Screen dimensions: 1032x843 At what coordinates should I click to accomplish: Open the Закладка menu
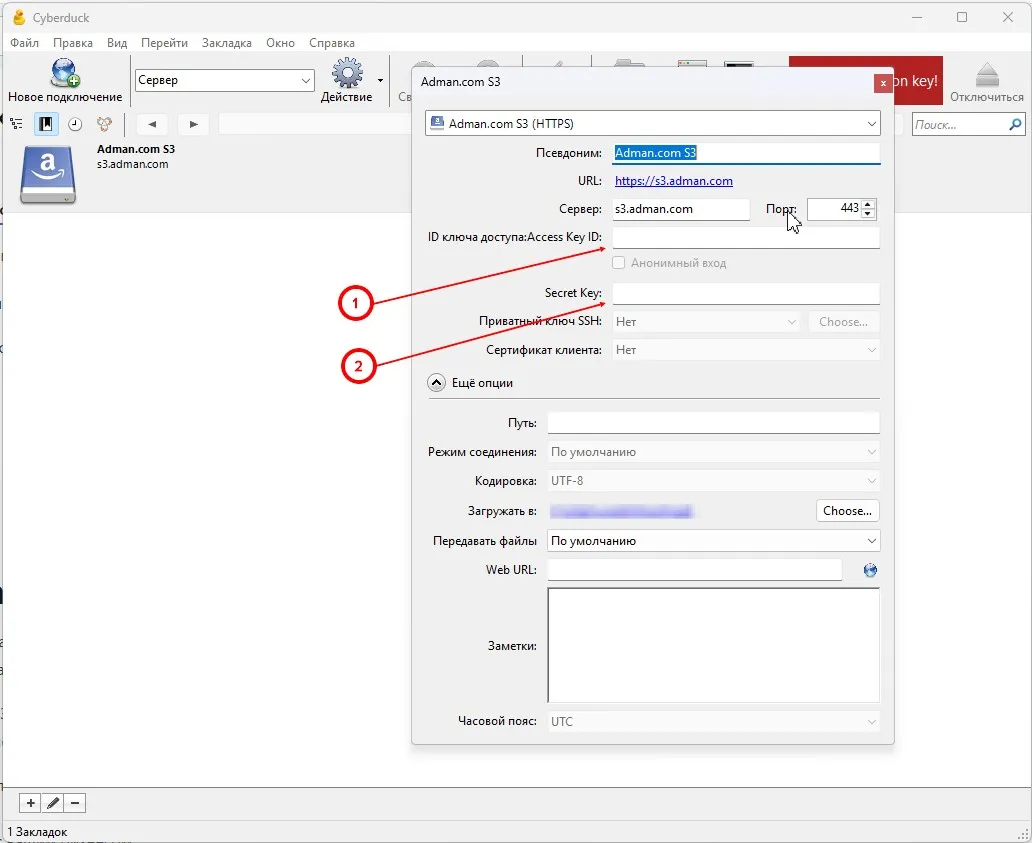tap(226, 43)
